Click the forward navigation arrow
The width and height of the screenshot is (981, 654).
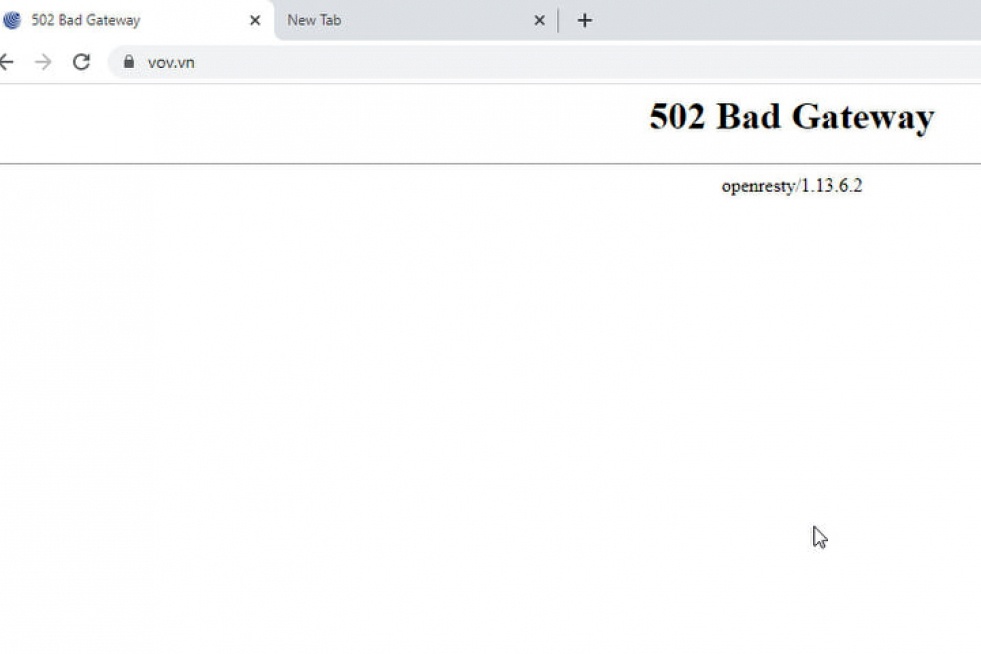(x=43, y=62)
